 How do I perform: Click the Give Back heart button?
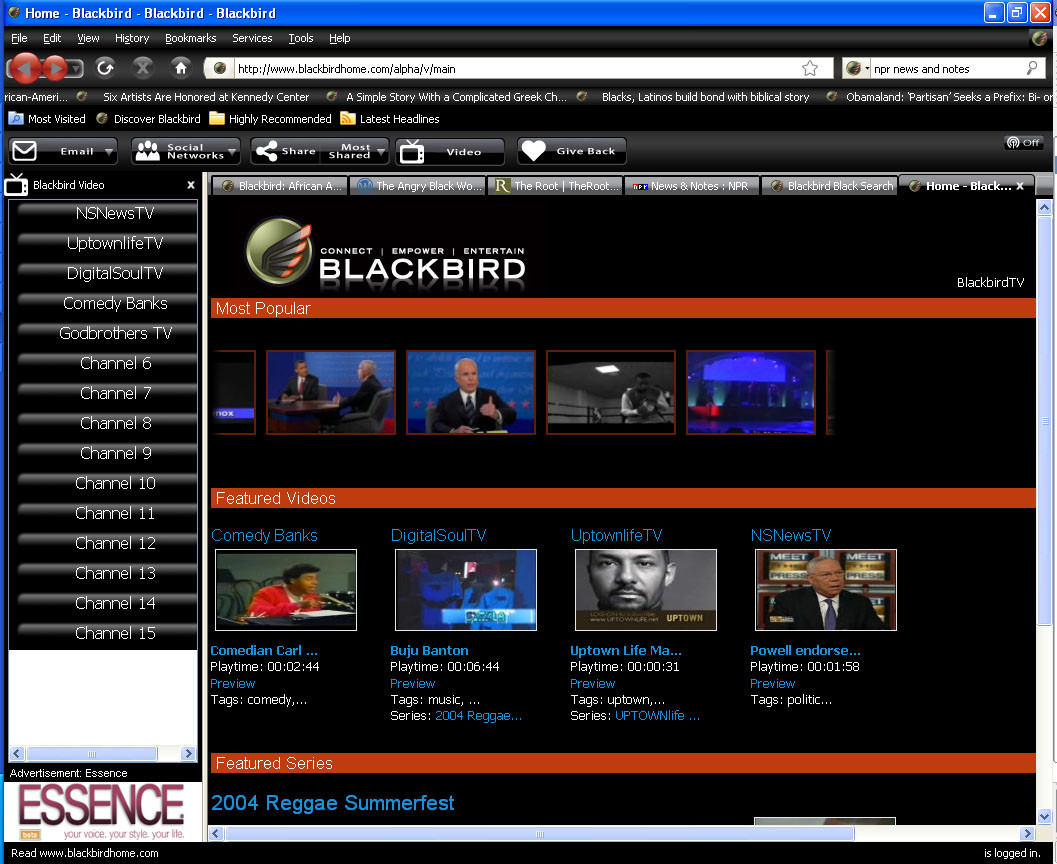click(x=572, y=151)
